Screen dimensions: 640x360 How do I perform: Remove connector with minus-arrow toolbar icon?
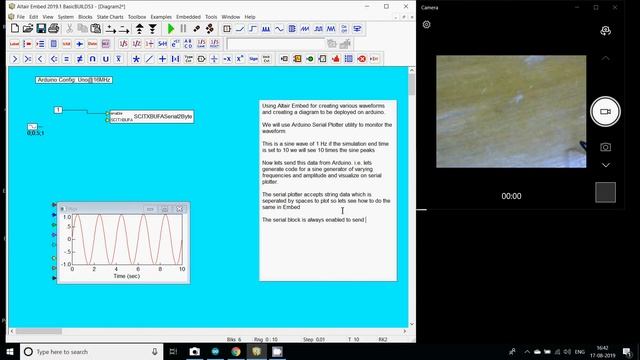point(124,29)
